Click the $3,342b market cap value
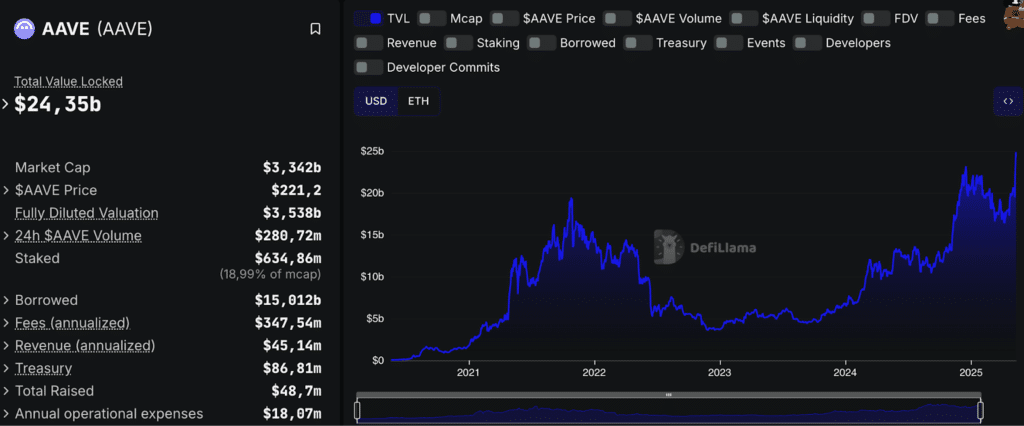This screenshot has height=426, width=1024. [x=292, y=168]
